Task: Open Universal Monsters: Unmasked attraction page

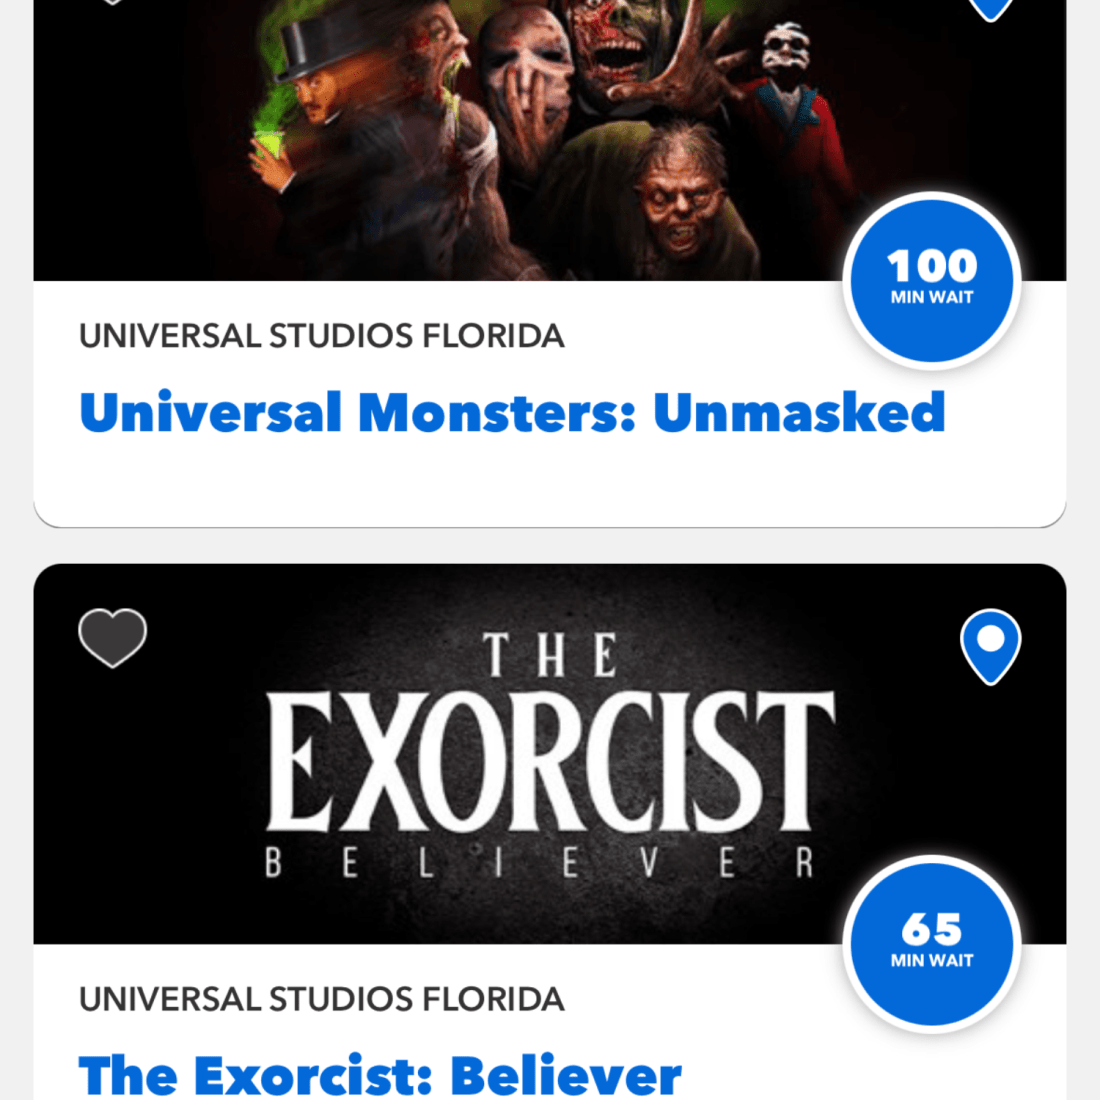Action: [512, 411]
